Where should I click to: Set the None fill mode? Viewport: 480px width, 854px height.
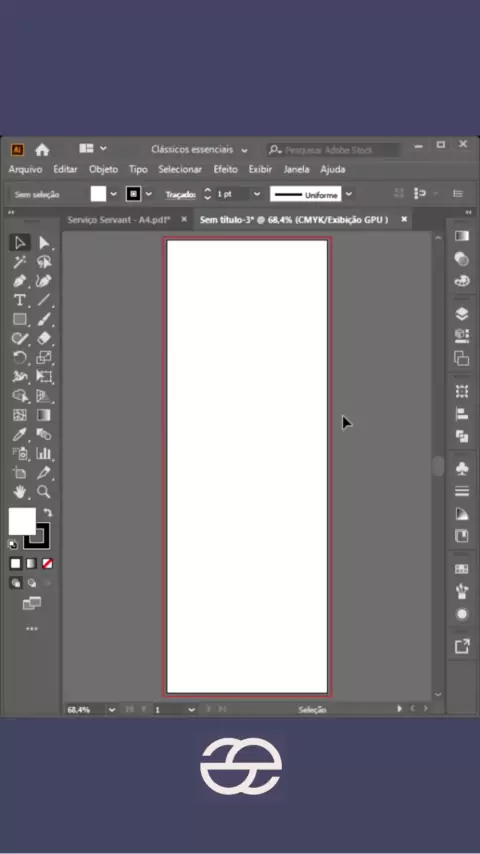point(47,563)
